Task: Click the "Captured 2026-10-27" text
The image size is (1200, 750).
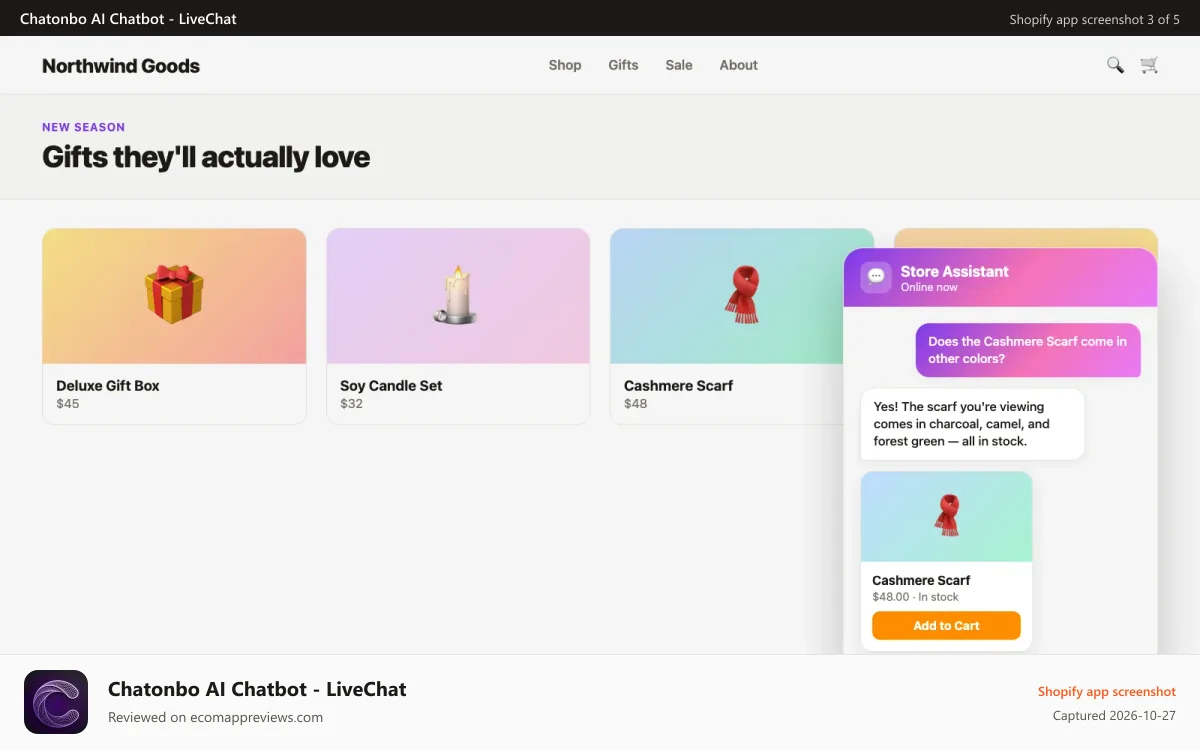Action: [1114, 716]
